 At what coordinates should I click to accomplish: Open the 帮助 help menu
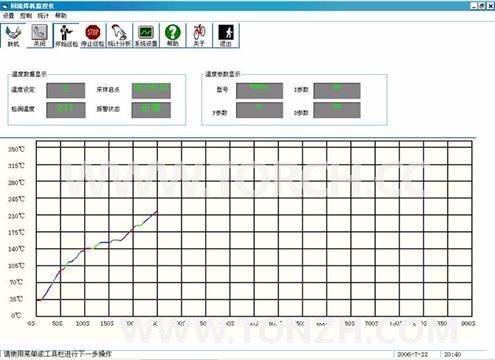tap(61, 15)
